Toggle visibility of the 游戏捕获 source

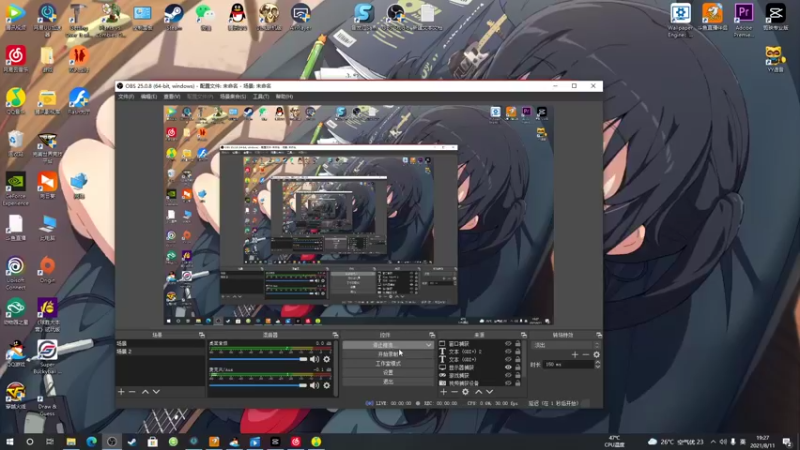point(508,375)
